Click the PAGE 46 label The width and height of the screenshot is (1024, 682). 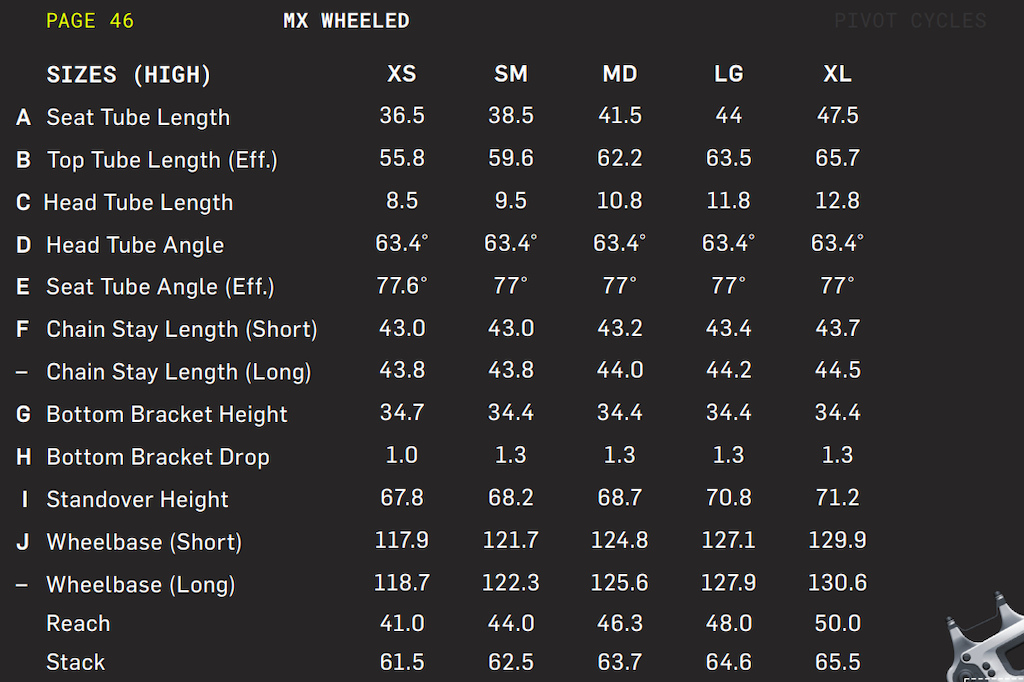click(x=89, y=21)
